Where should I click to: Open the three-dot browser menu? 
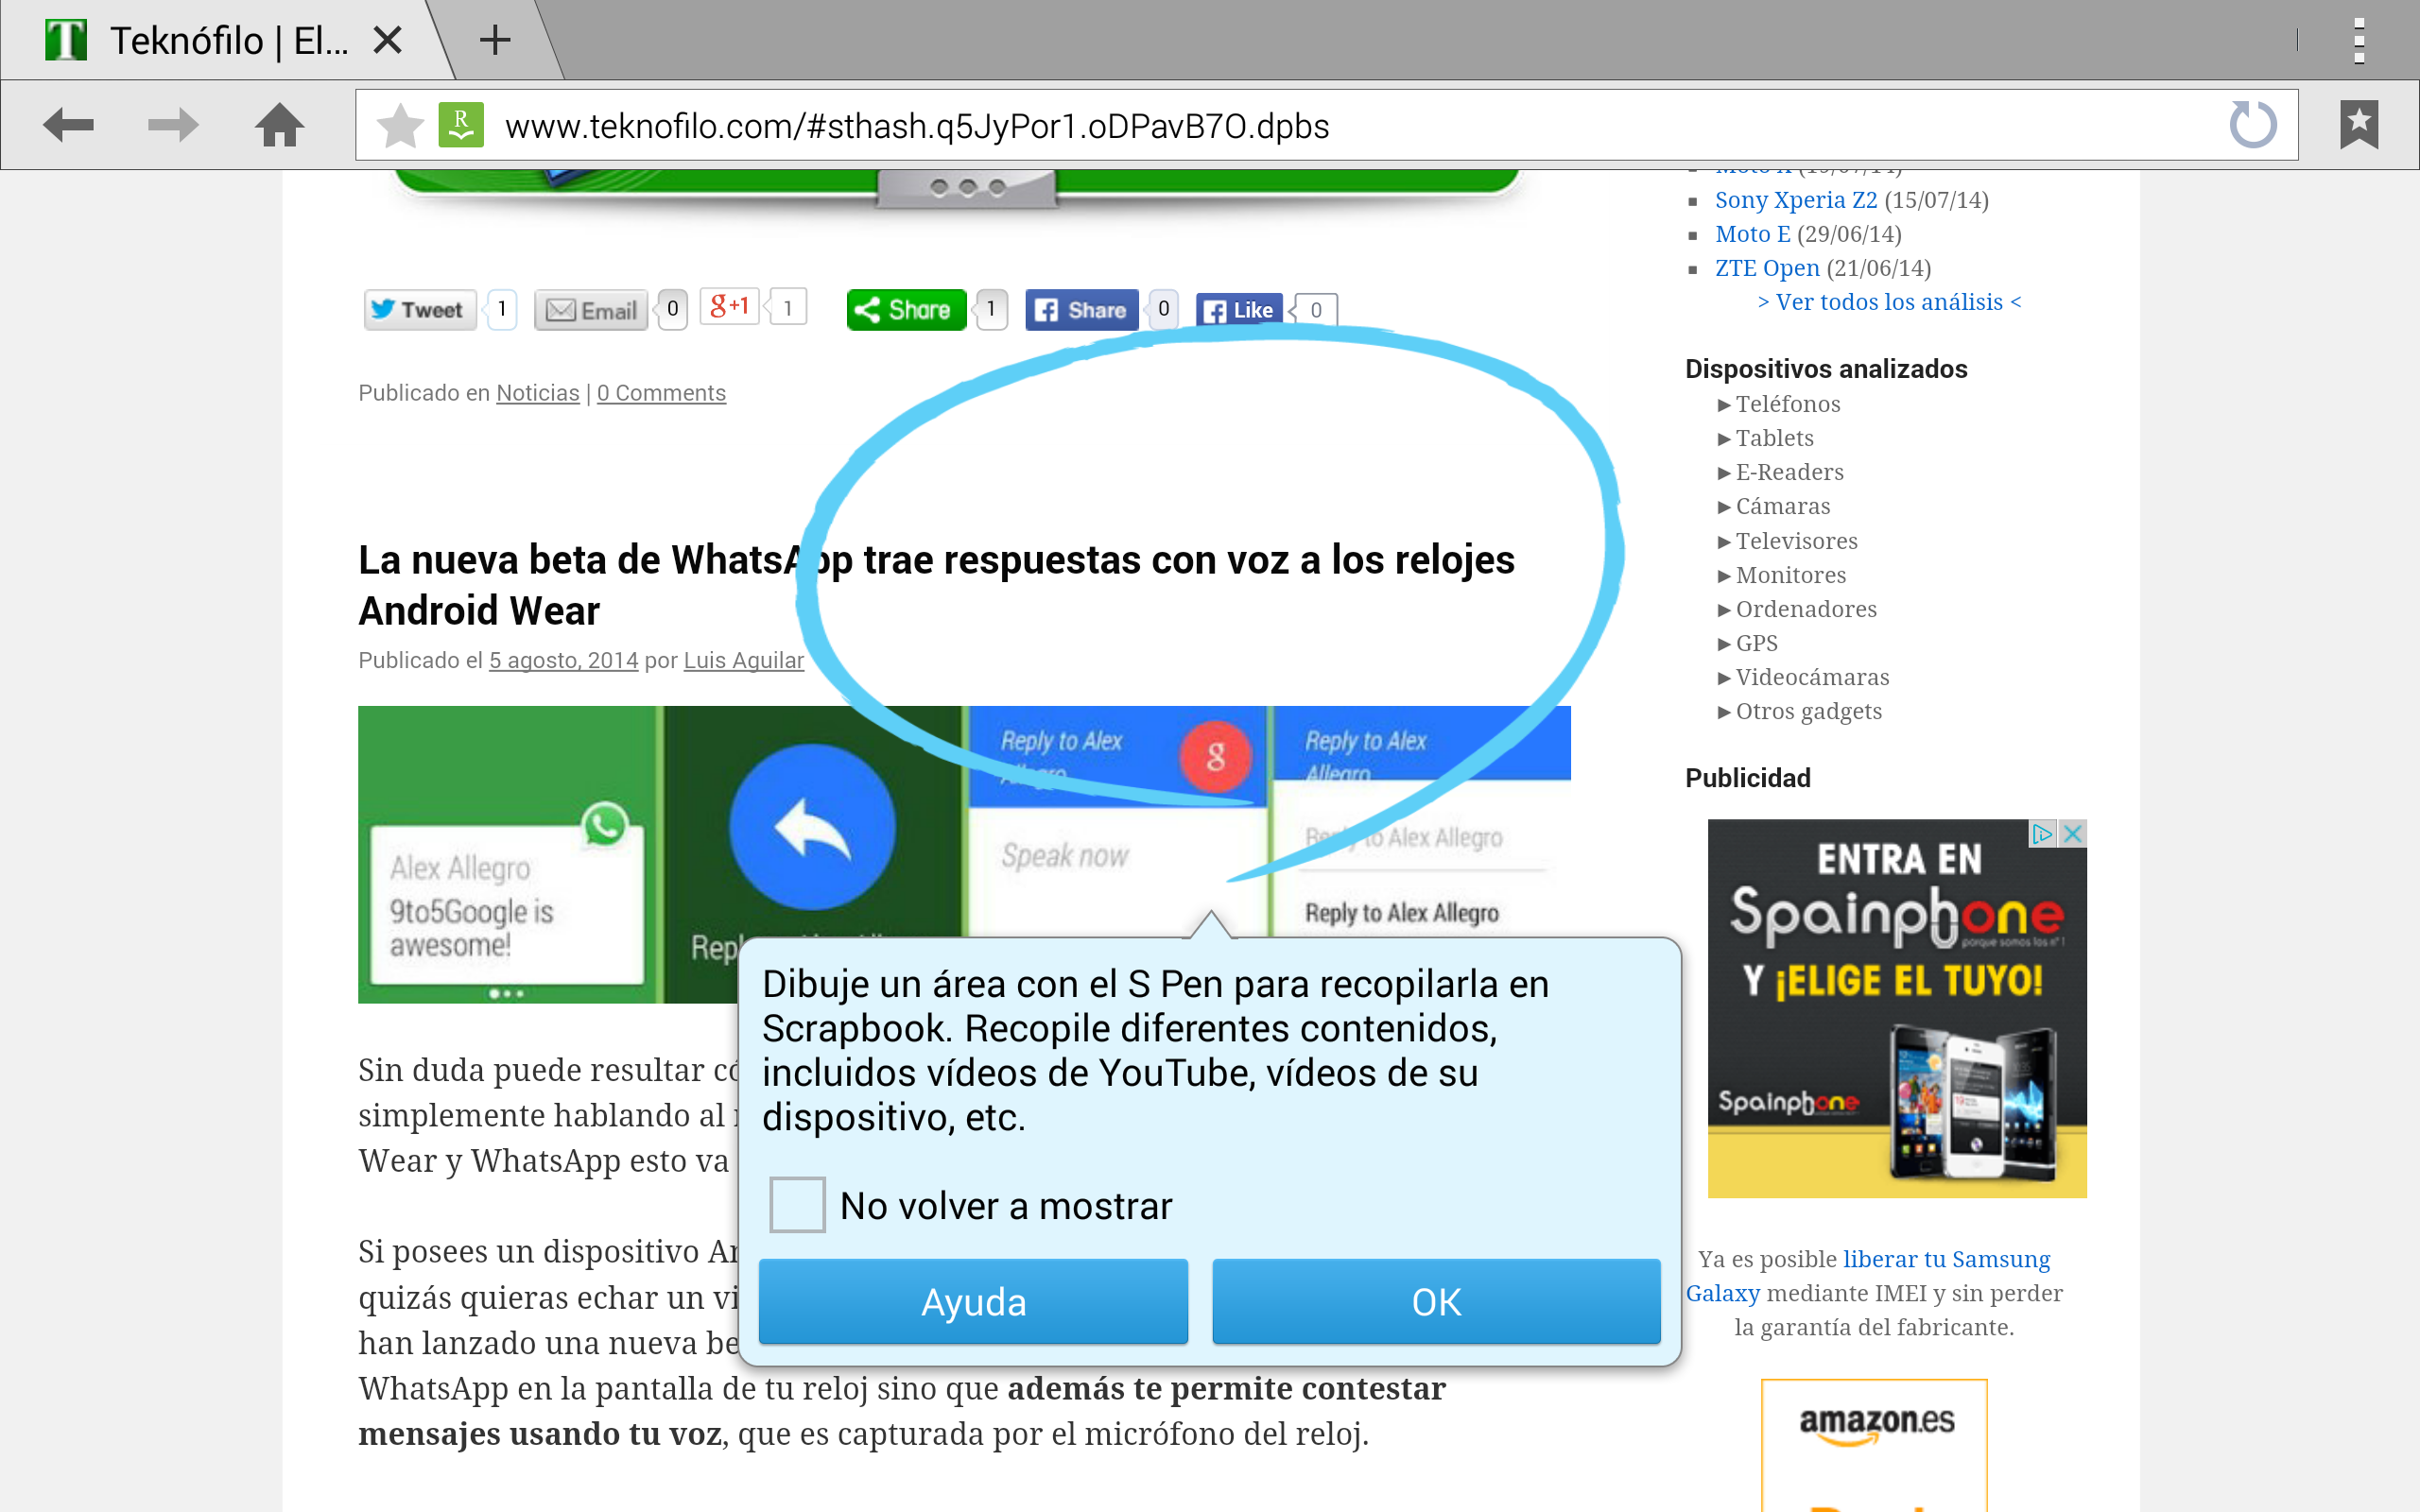tap(2358, 40)
